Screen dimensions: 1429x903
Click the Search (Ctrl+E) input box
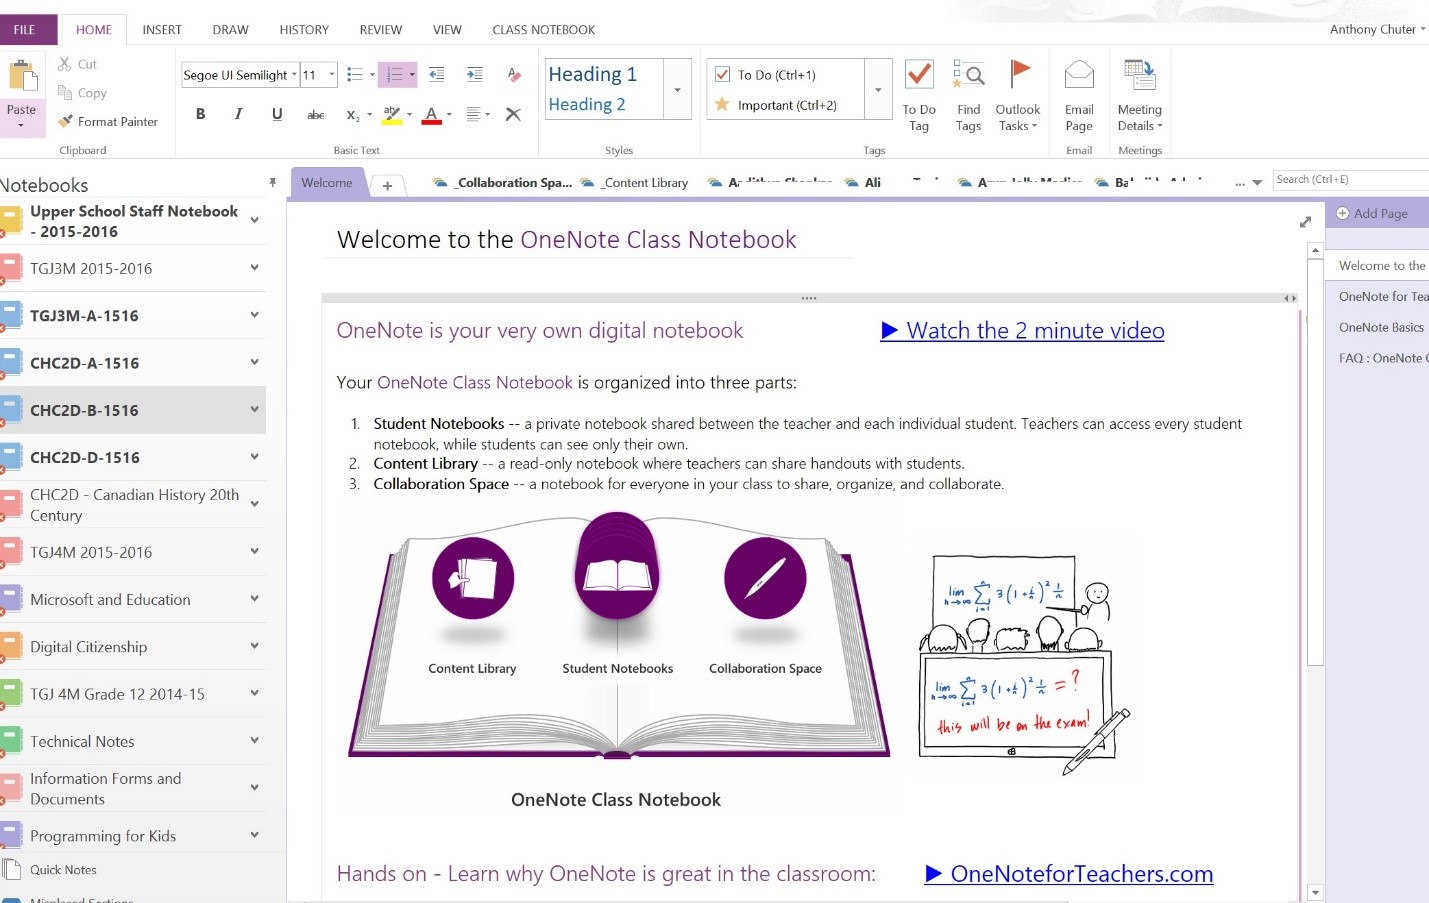pyautogui.click(x=1349, y=180)
